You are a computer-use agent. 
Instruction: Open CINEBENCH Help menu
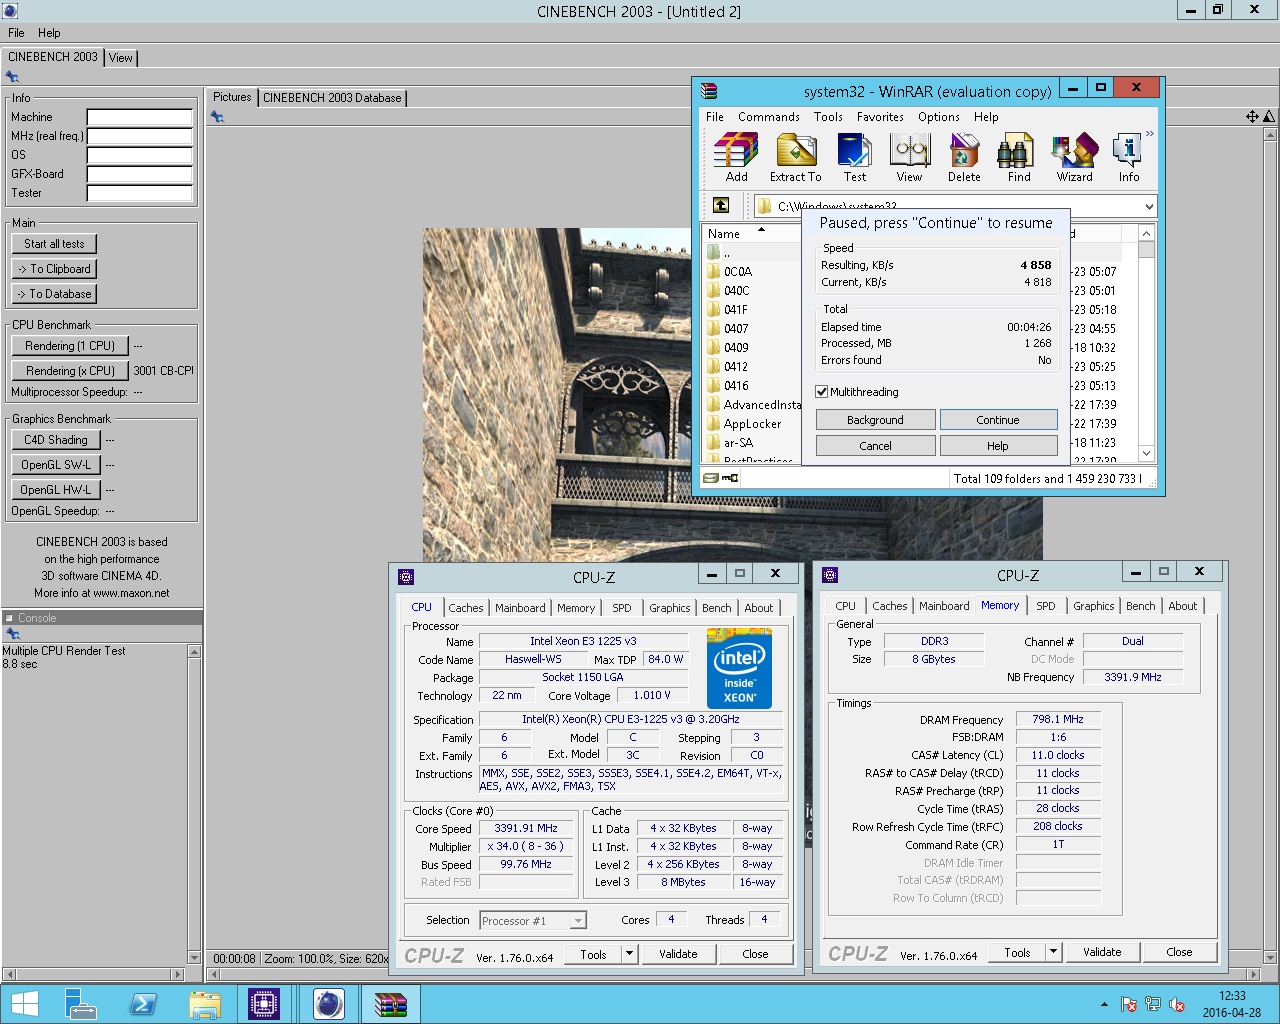coord(49,33)
